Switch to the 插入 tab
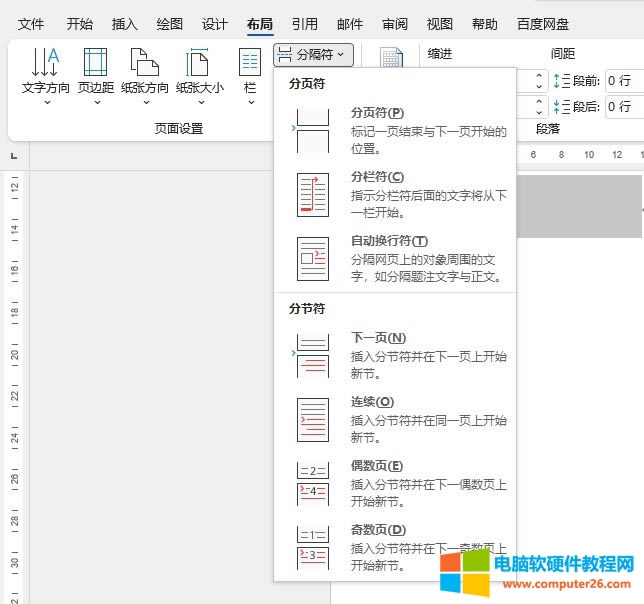Screen dimensions: 644x604 (125, 24)
